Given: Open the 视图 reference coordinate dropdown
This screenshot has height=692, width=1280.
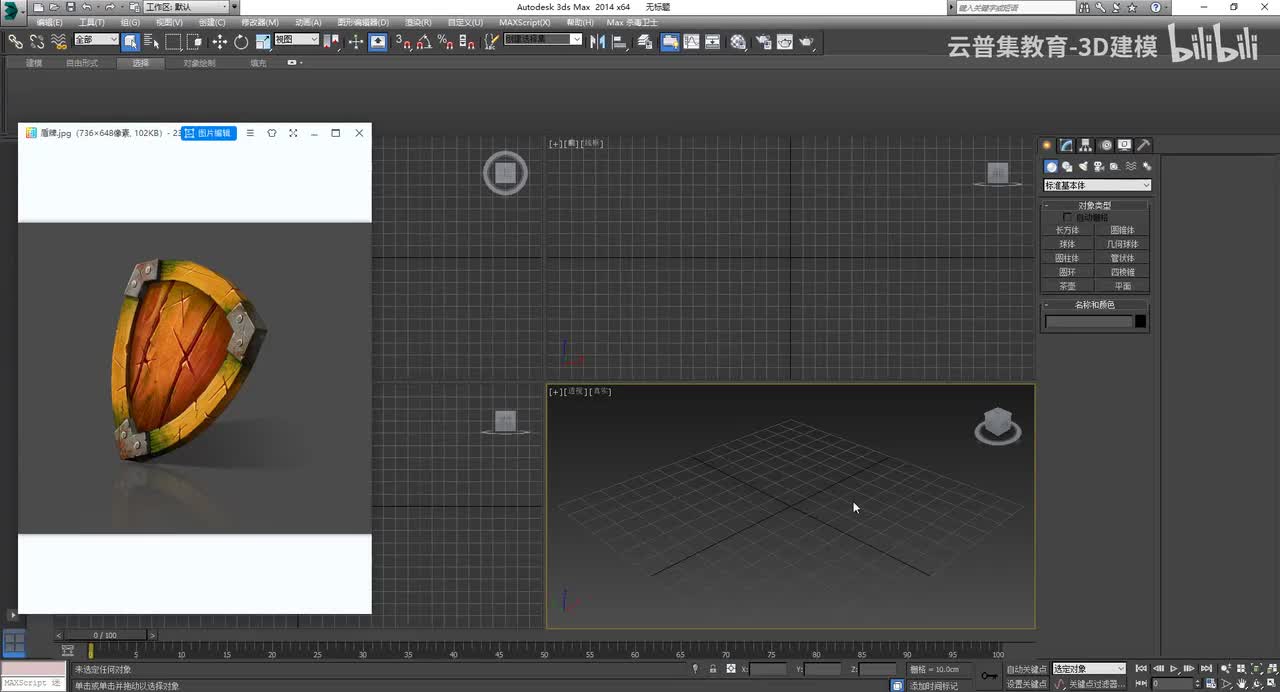Looking at the screenshot, I should click(x=296, y=40).
